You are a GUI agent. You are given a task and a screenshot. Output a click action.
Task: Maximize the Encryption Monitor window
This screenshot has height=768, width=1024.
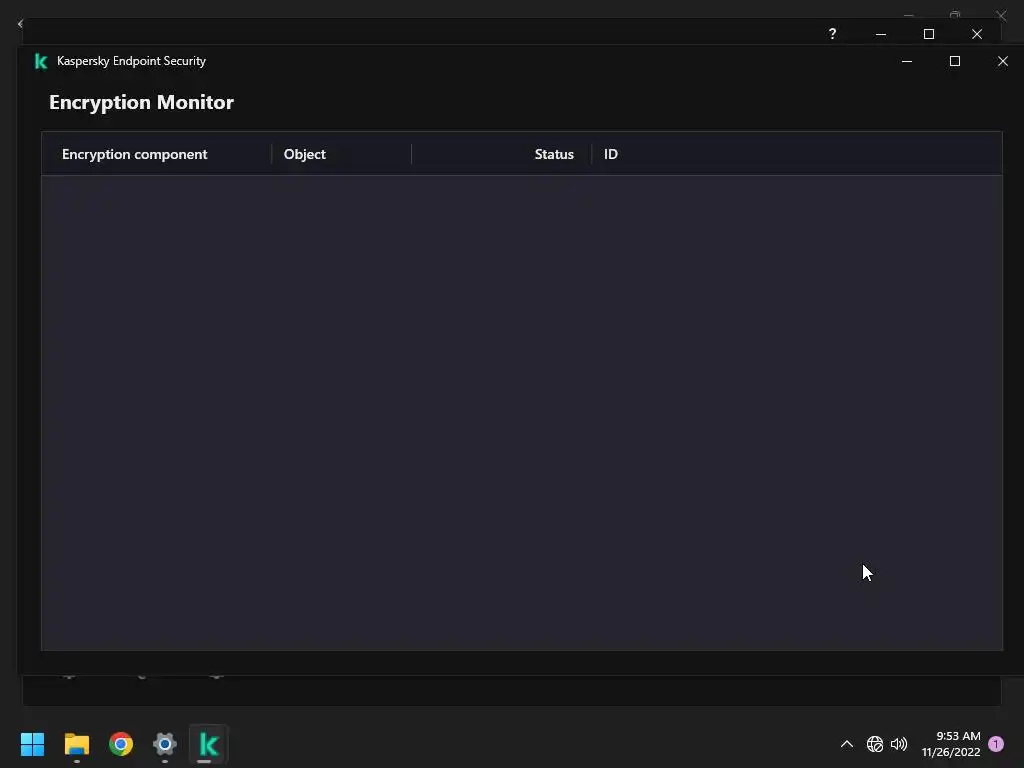click(x=955, y=61)
